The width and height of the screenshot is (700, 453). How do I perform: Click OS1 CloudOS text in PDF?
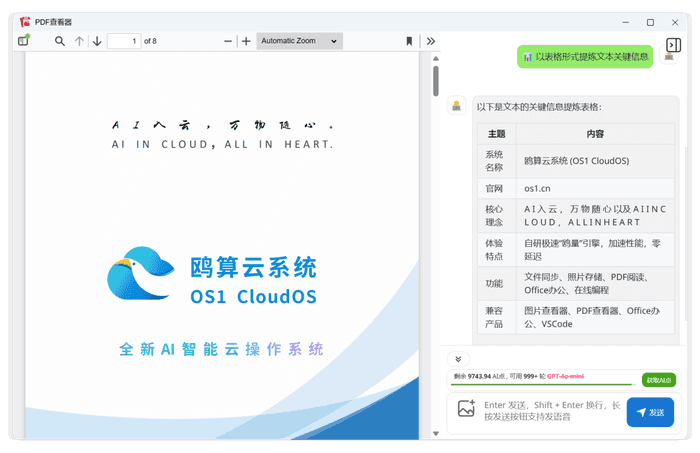(254, 297)
